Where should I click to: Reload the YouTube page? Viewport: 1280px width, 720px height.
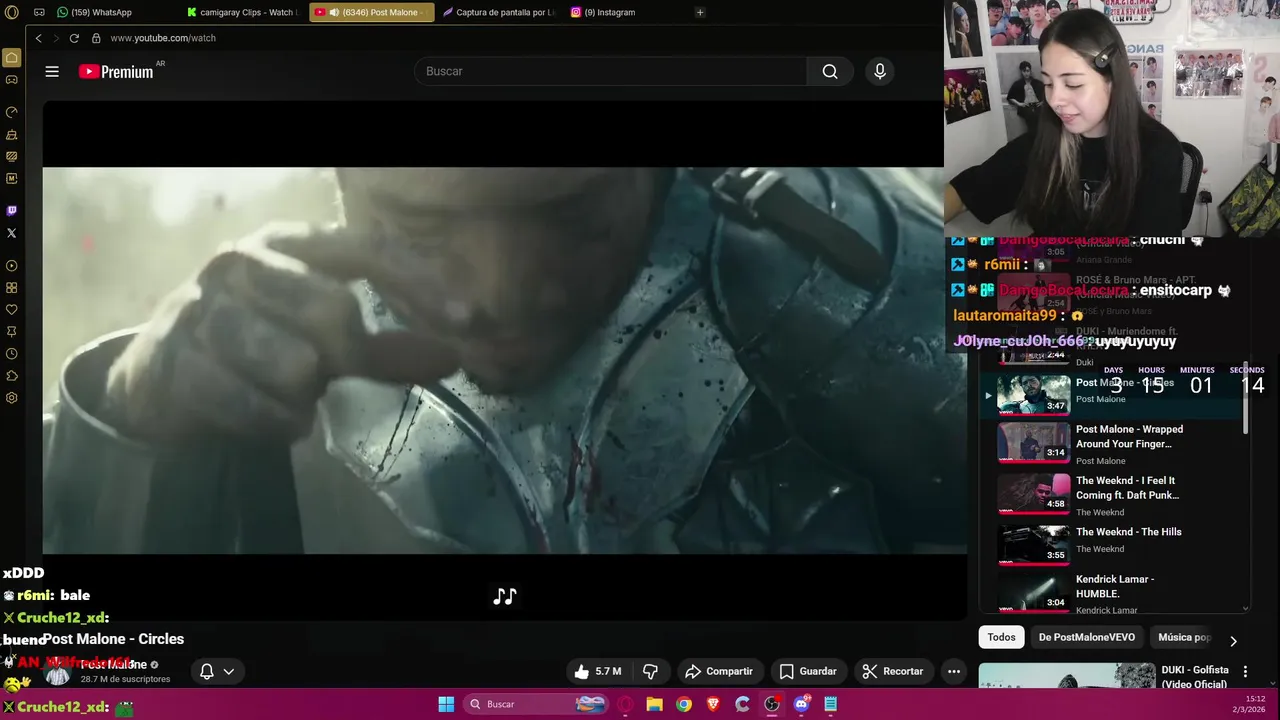point(74,38)
